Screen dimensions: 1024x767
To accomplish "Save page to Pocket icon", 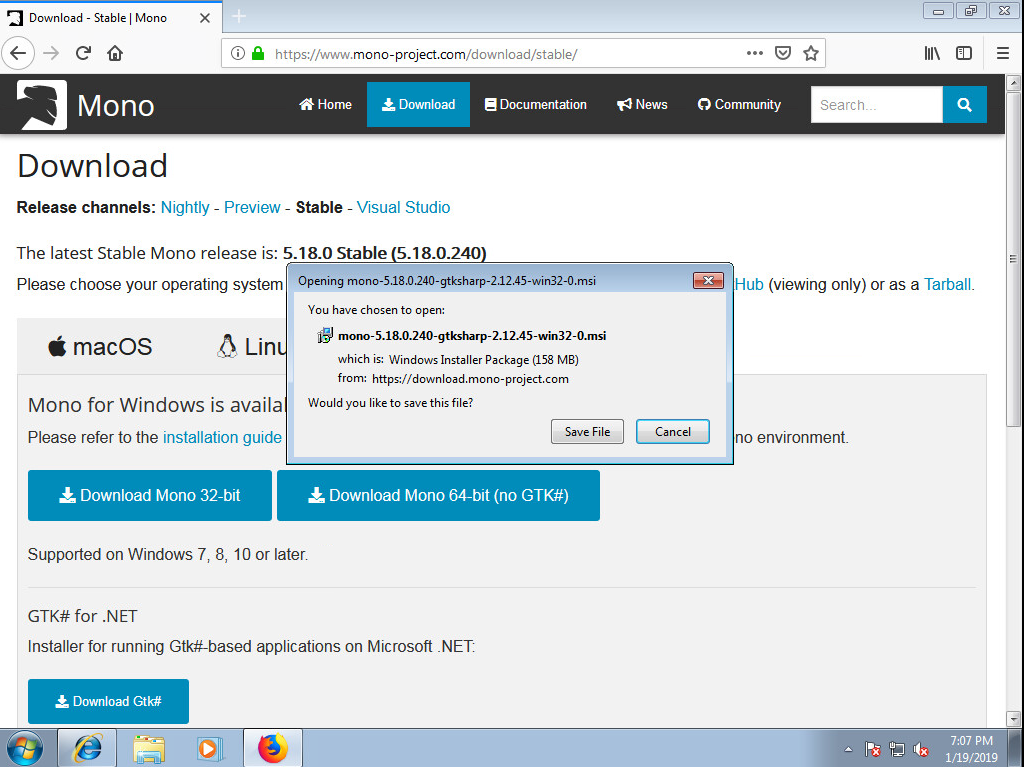I will [x=782, y=54].
